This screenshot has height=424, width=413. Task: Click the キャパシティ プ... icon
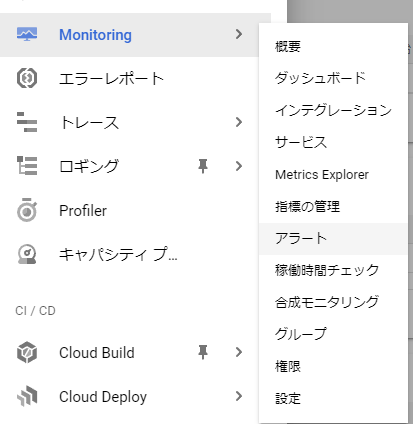pos(27,254)
